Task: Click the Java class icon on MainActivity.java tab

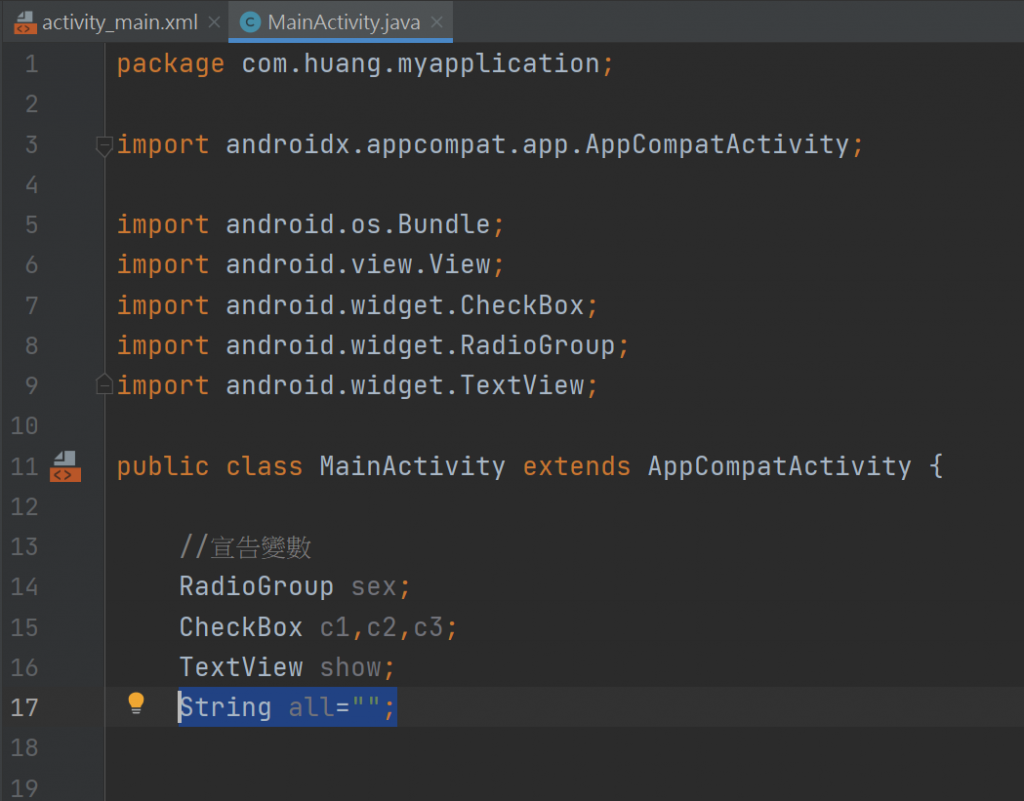Action: (250, 22)
